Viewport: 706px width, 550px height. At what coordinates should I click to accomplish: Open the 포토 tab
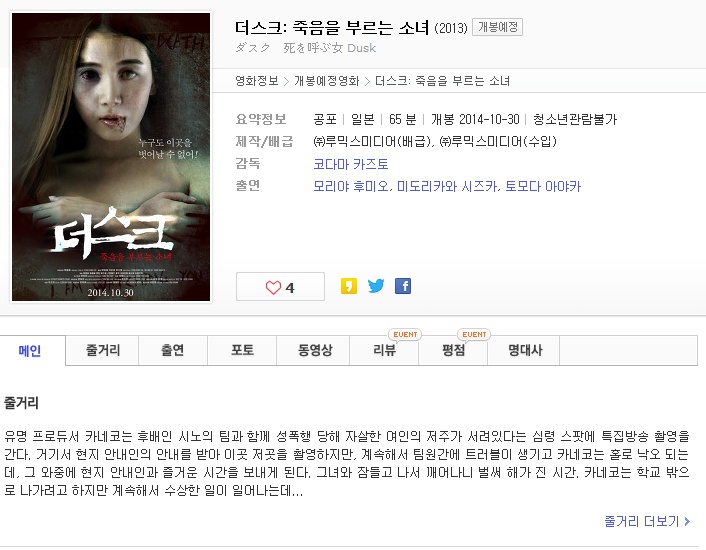[x=242, y=350]
